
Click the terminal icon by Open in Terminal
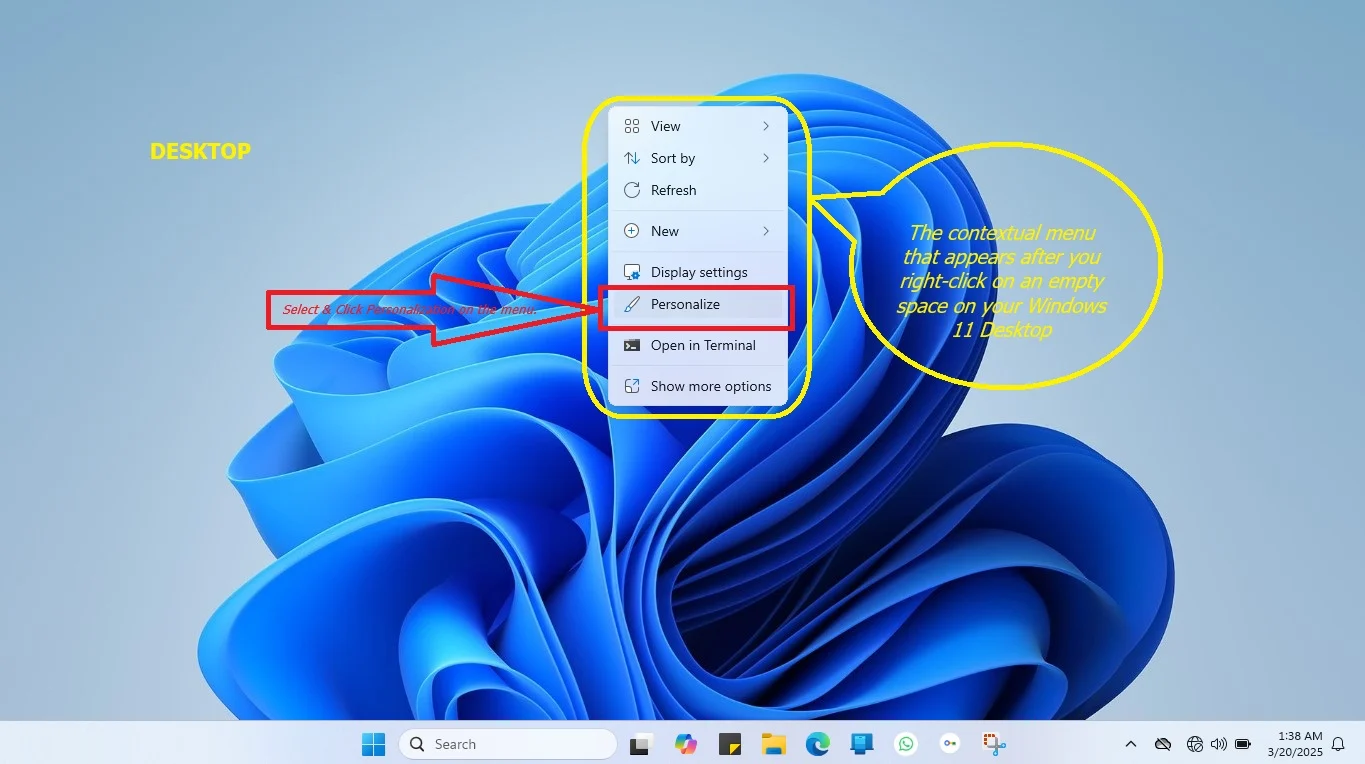(632, 345)
